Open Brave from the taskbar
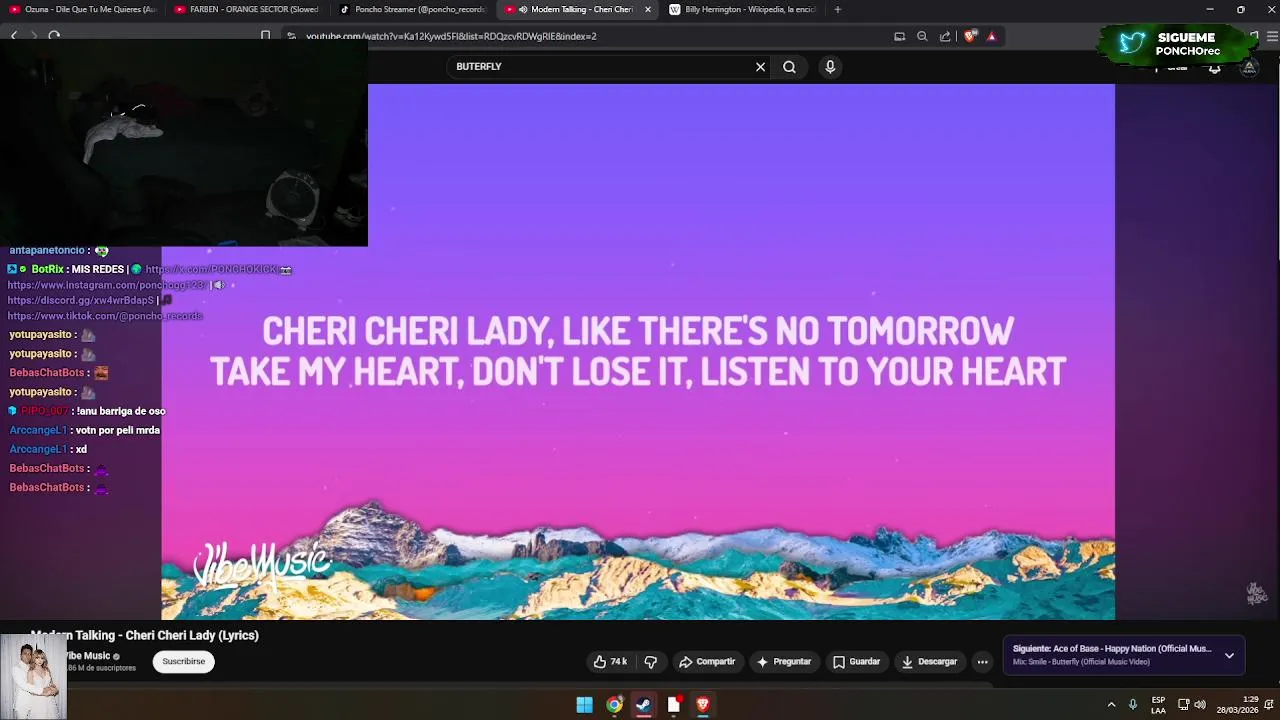This screenshot has width=1280, height=720. (x=703, y=705)
